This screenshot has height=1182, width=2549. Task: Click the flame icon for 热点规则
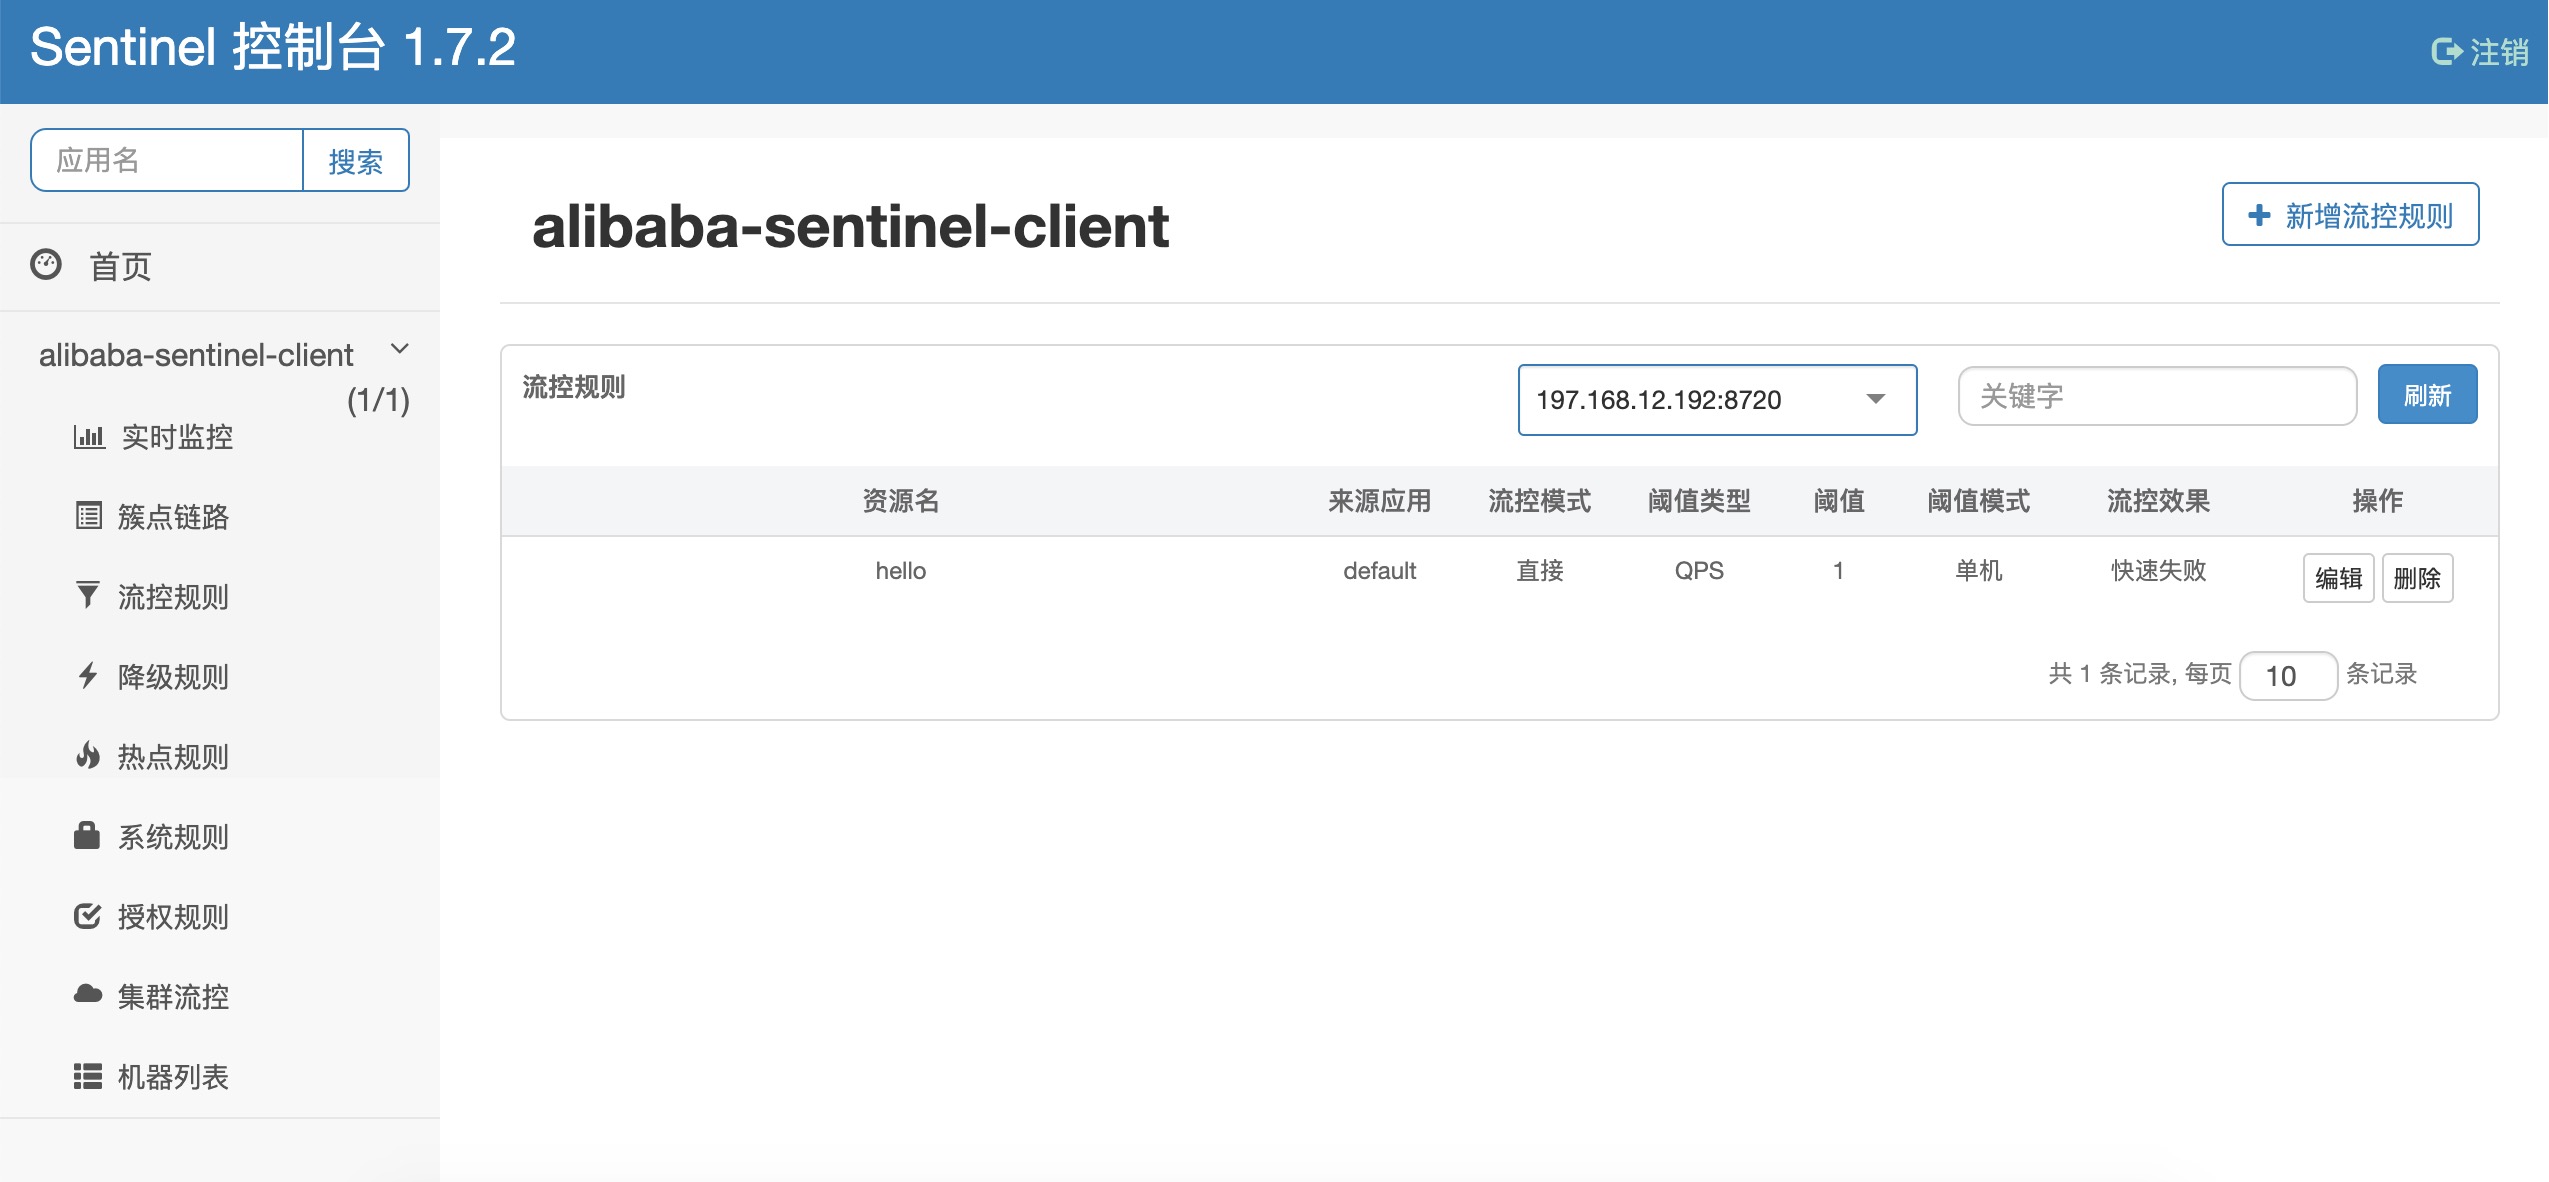88,755
